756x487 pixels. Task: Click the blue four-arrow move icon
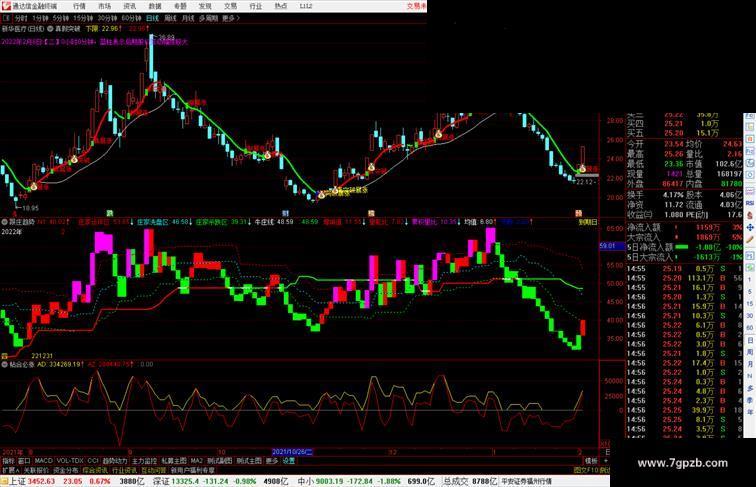(750, 227)
